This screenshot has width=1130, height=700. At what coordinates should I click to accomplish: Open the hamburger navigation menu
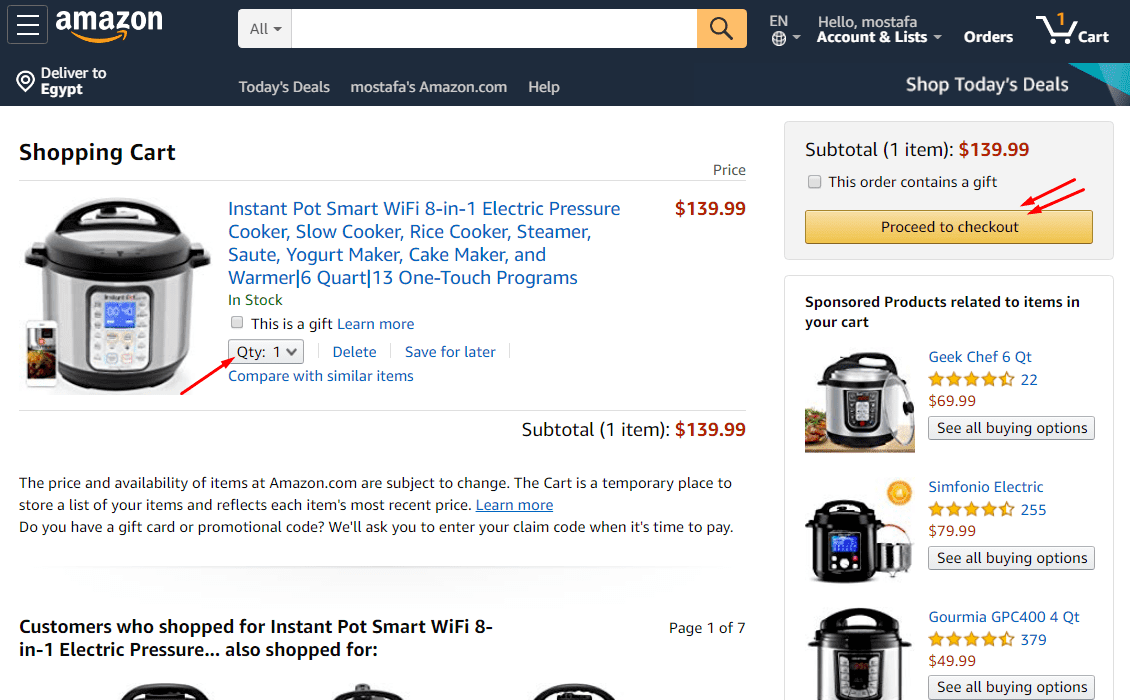click(27, 26)
